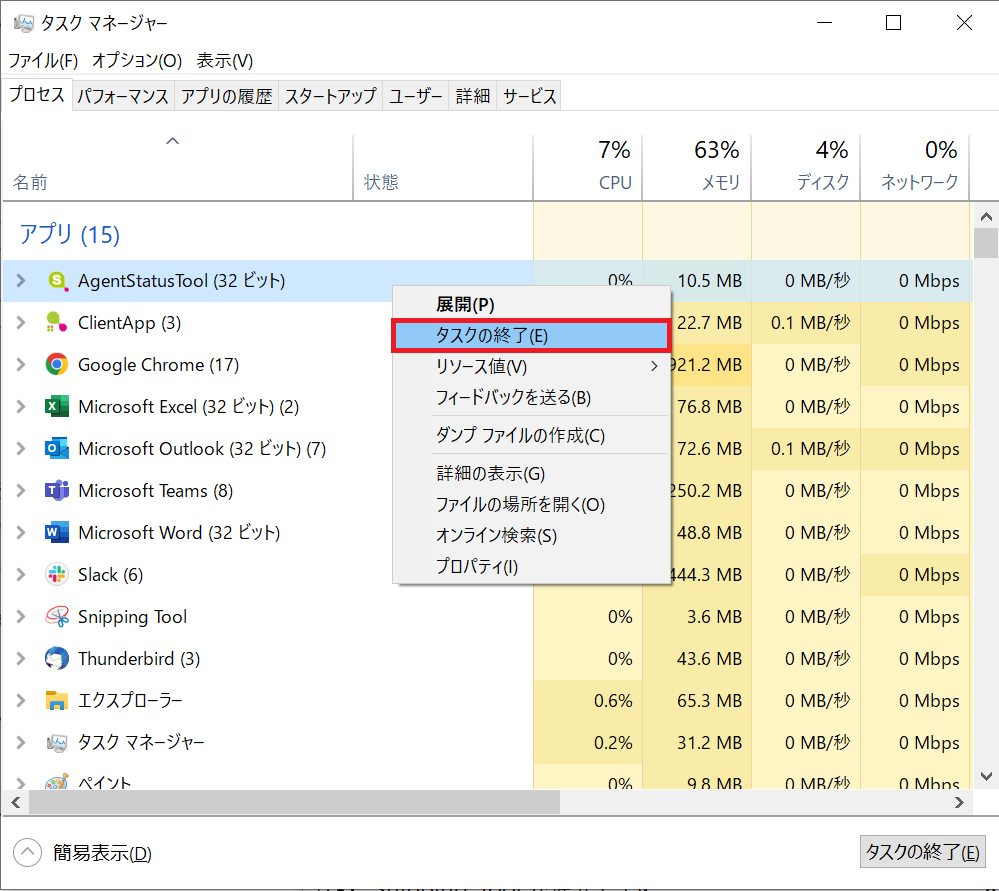999x891 pixels.
Task: Expand the ClientApp (3) process group
Action: (x=20, y=322)
